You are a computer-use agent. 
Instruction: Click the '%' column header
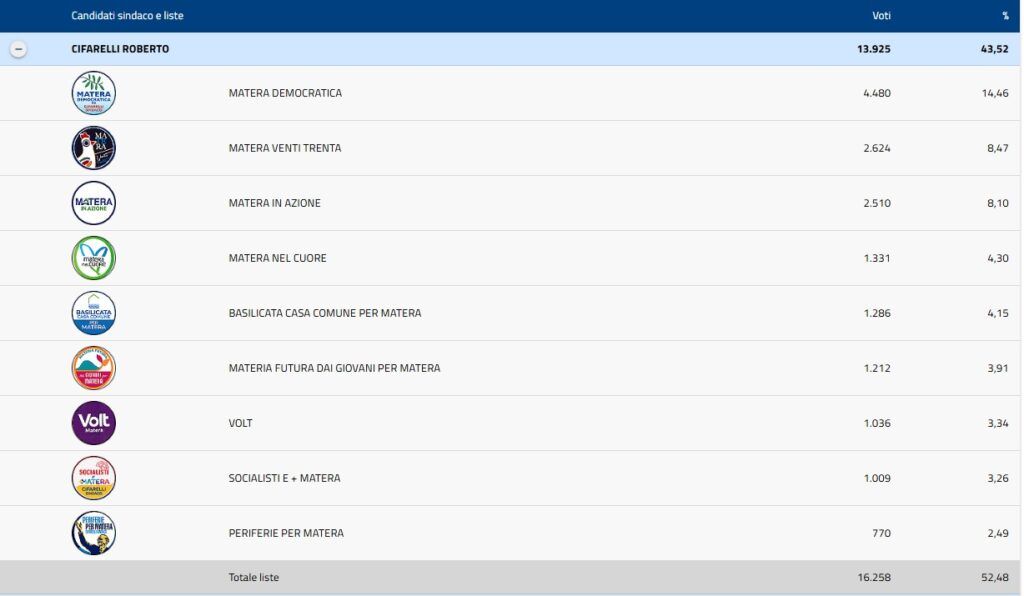click(x=1004, y=16)
